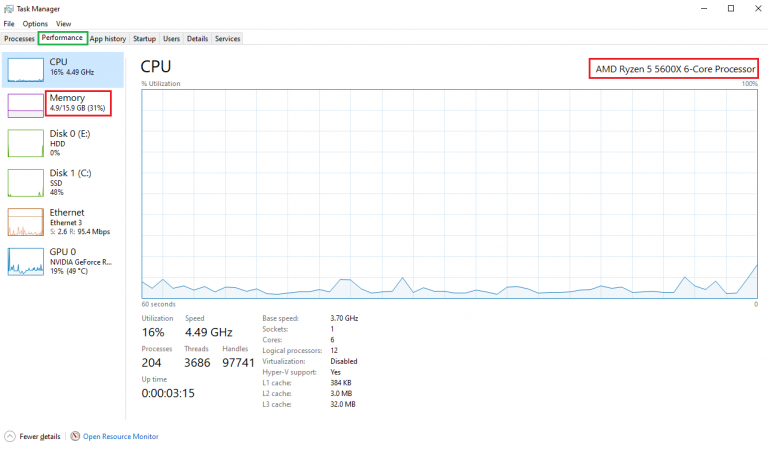Click the Open Resource Monitor link

120,436
